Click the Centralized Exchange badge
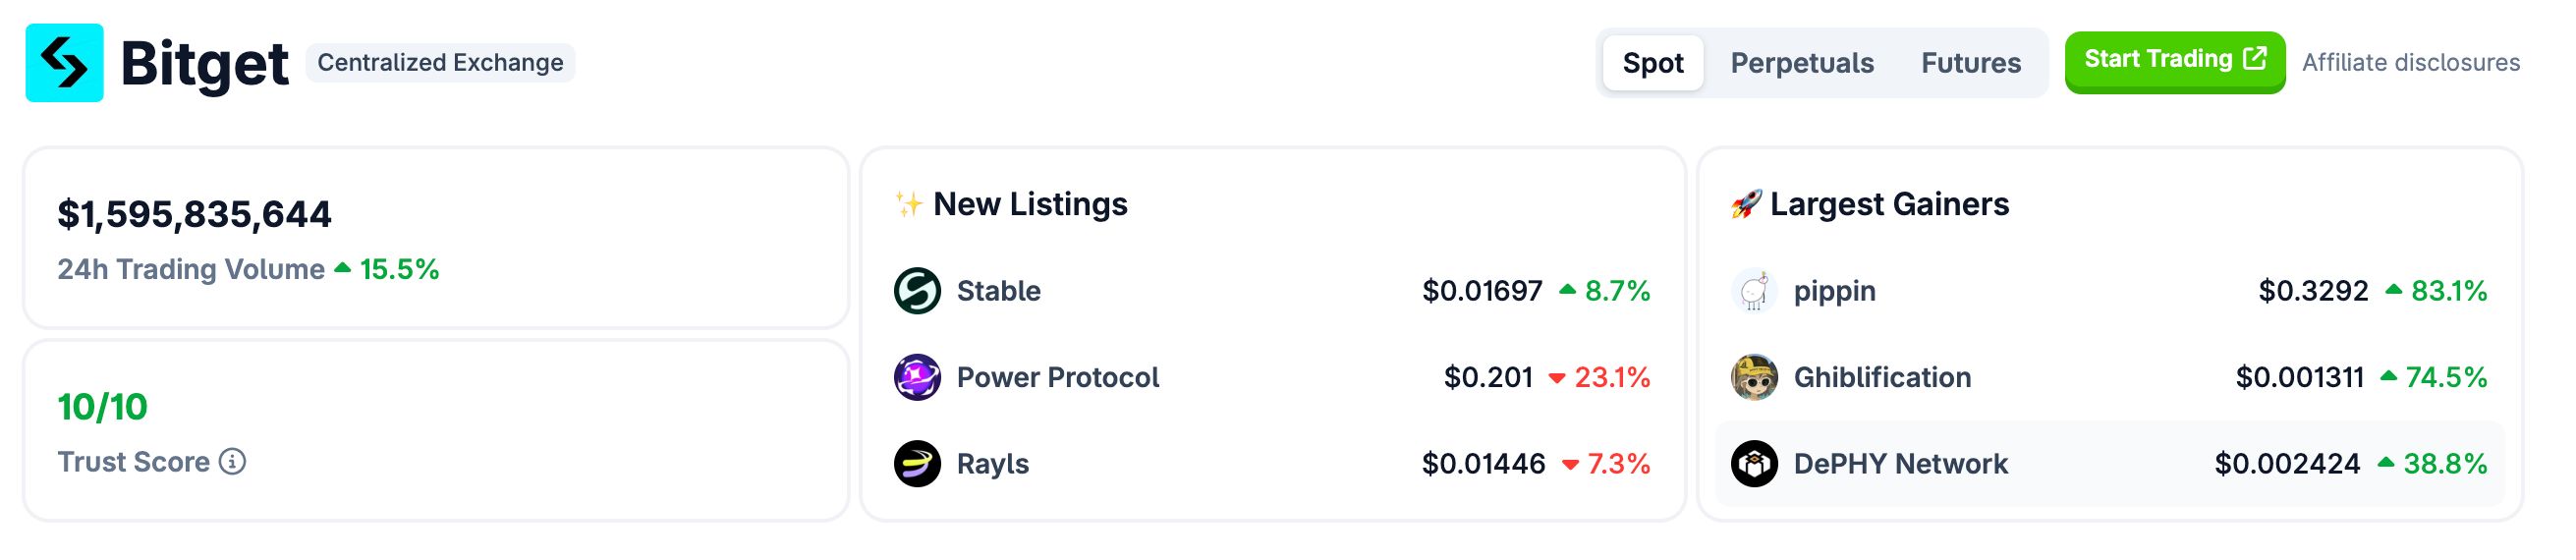This screenshot has height=560, width=2576. 440,63
